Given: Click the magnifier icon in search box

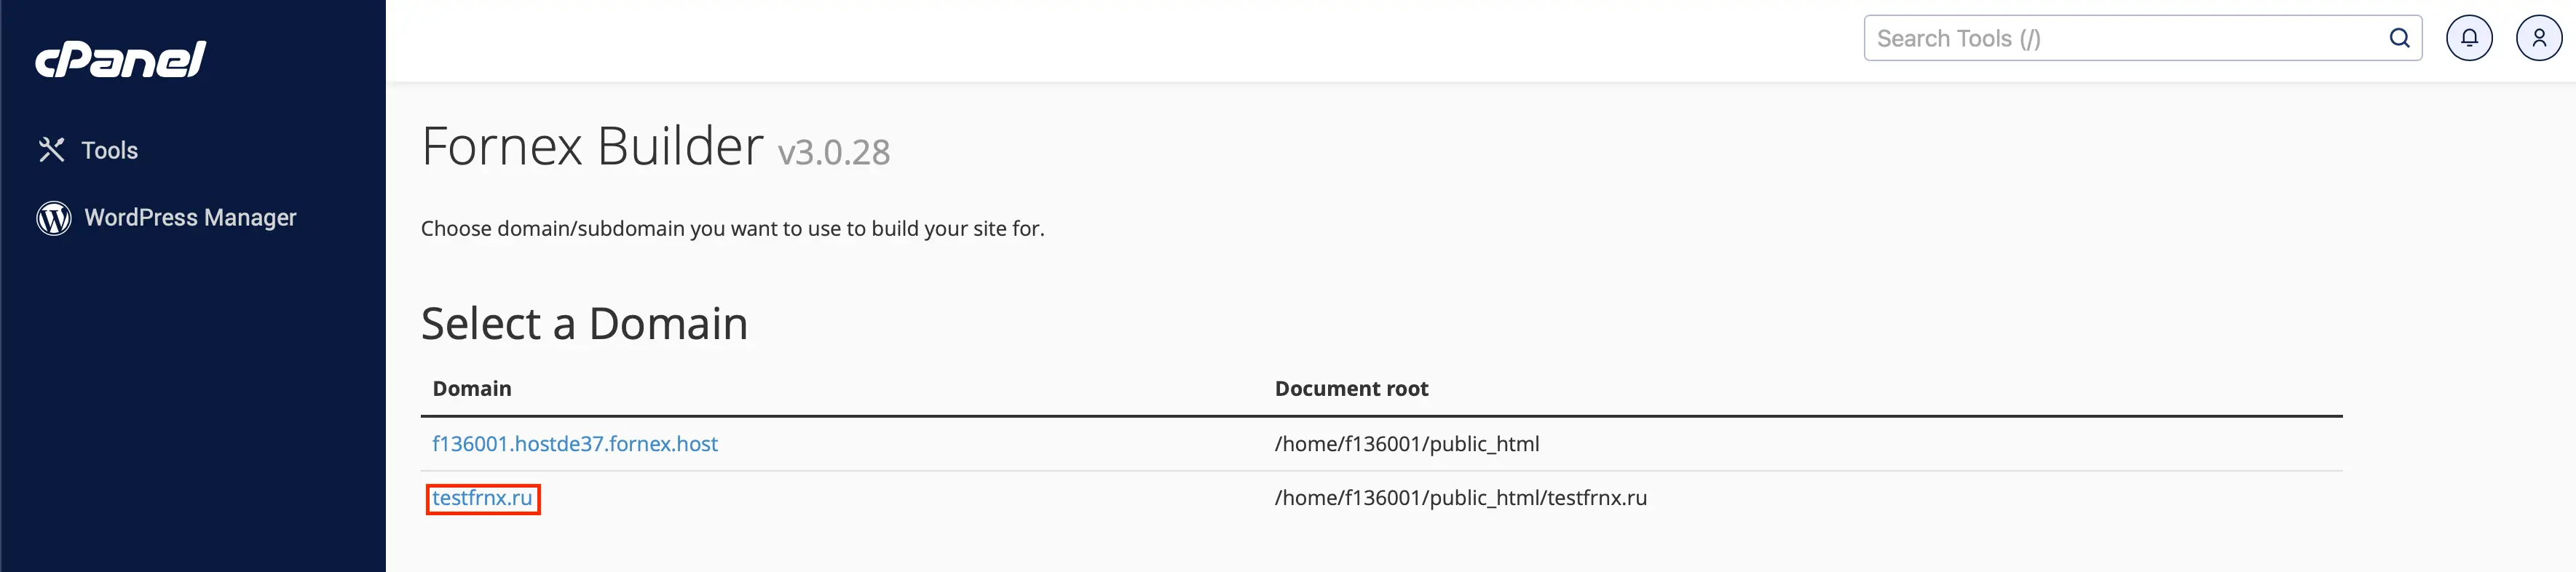Looking at the screenshot, I should pos(2399,38).
